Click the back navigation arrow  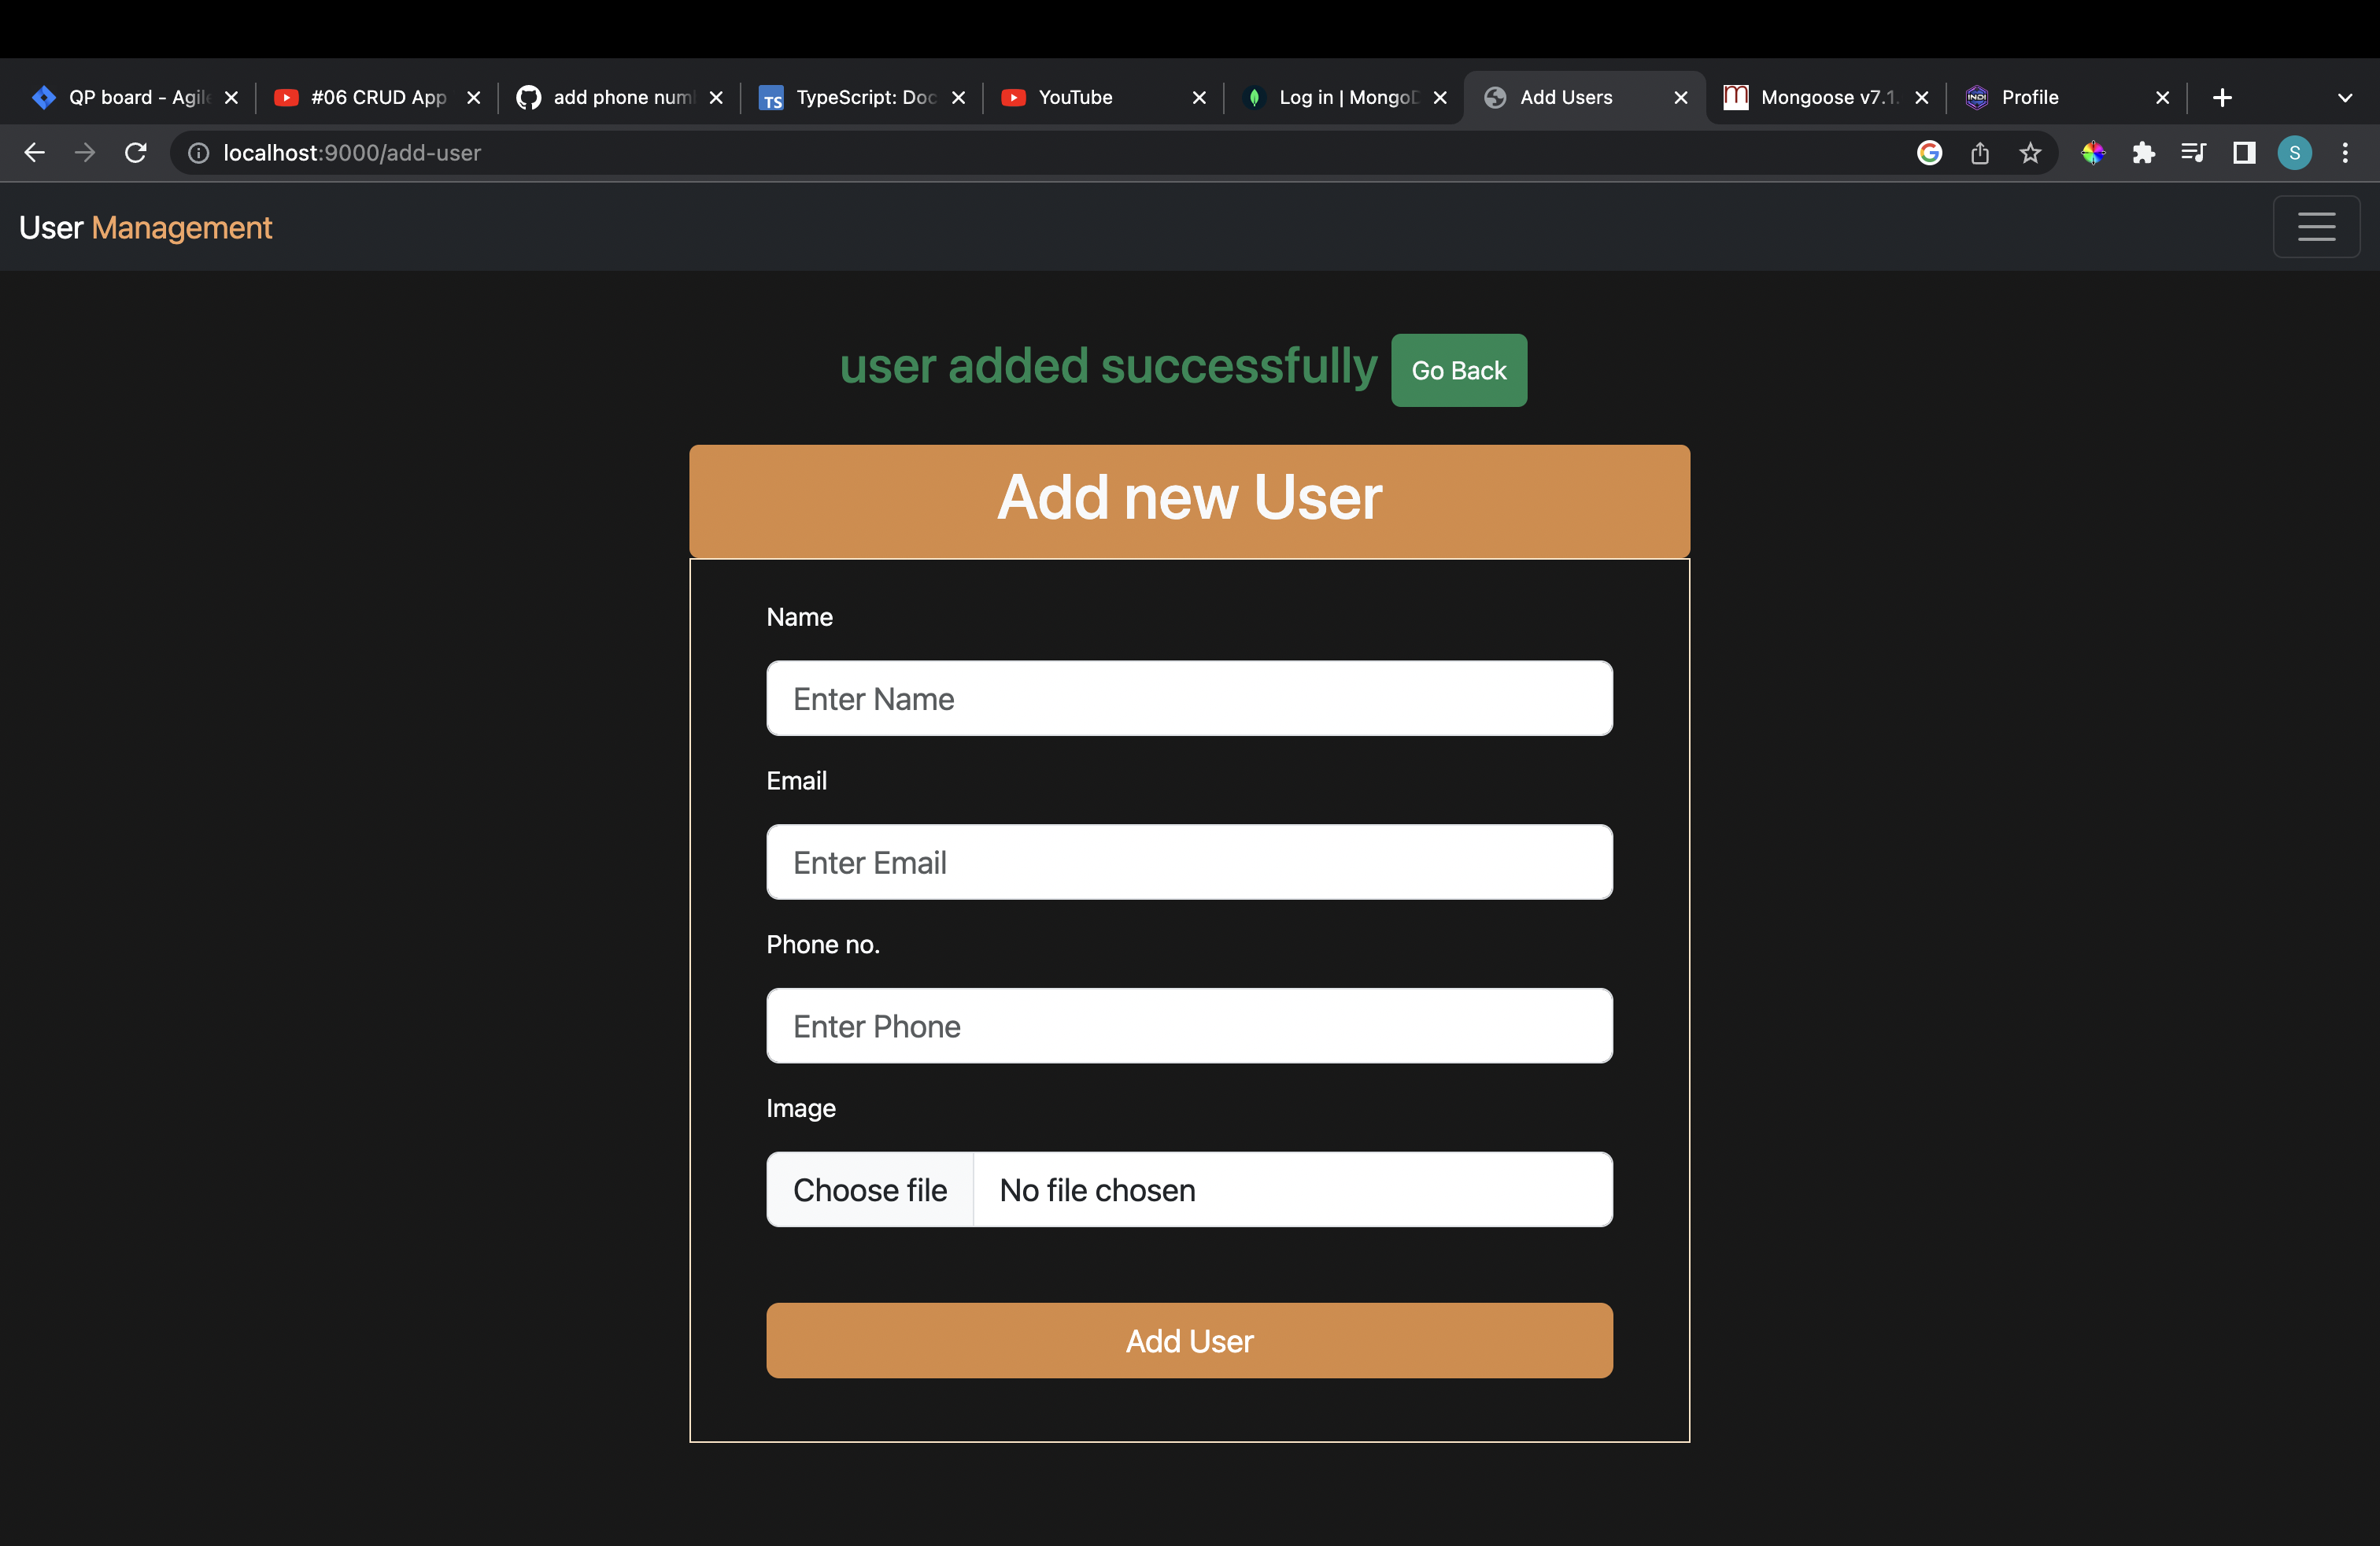(34, 153)
